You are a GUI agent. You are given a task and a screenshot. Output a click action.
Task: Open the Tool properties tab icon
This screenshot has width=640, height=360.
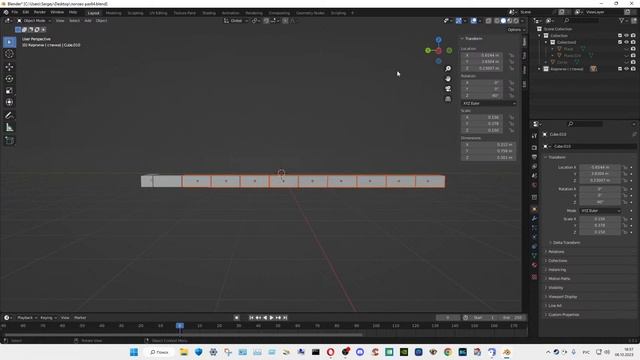[534, 136]
